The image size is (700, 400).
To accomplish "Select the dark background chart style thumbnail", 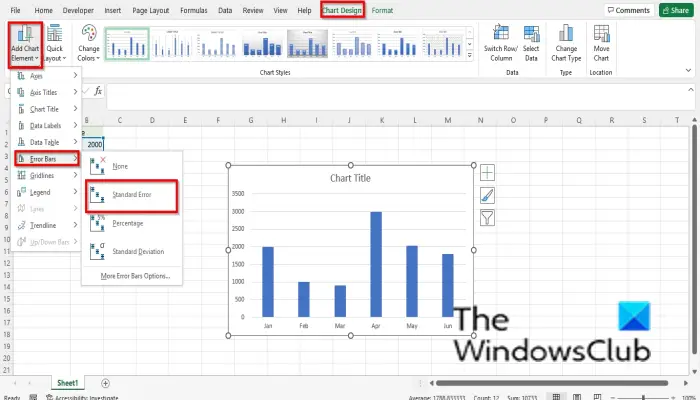I will pos(307,44).
